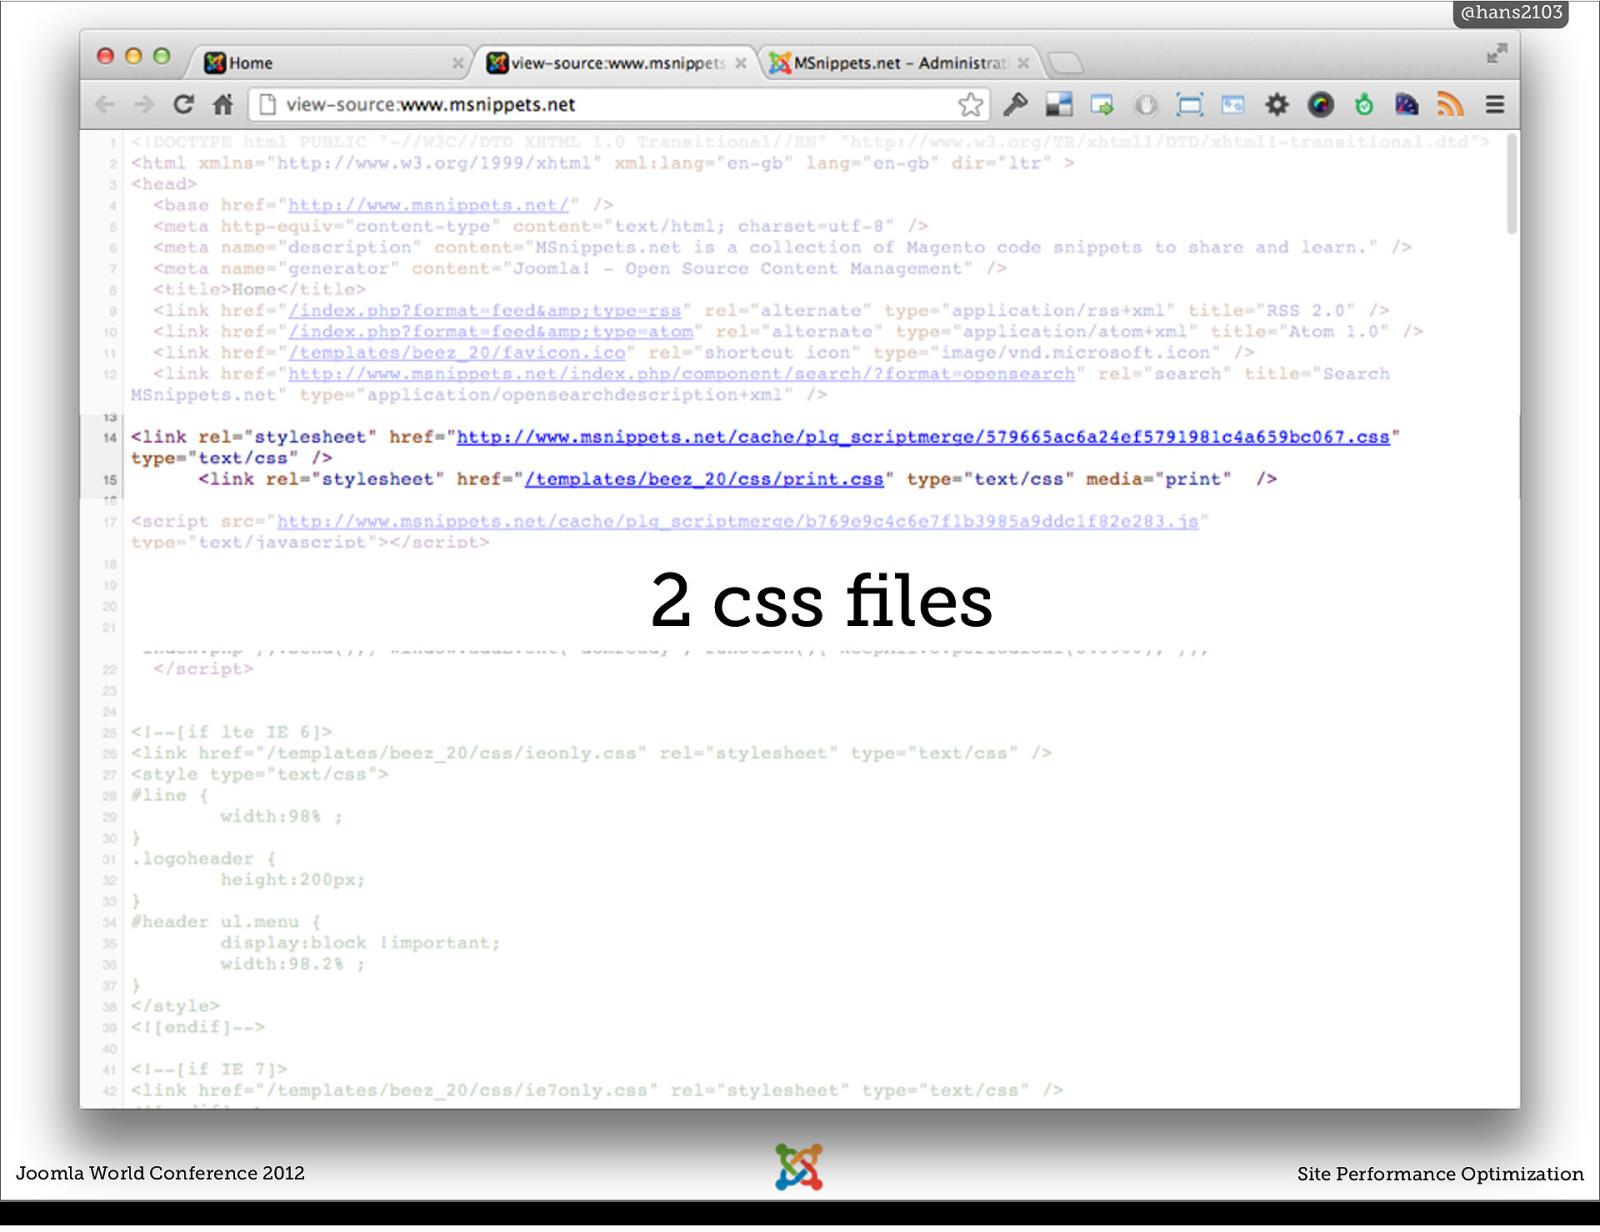This screenshot has height=1232, width=1600.
Task: Open the /templates/beez_20/css/print.css link
Action: click(x=704, y=479)
